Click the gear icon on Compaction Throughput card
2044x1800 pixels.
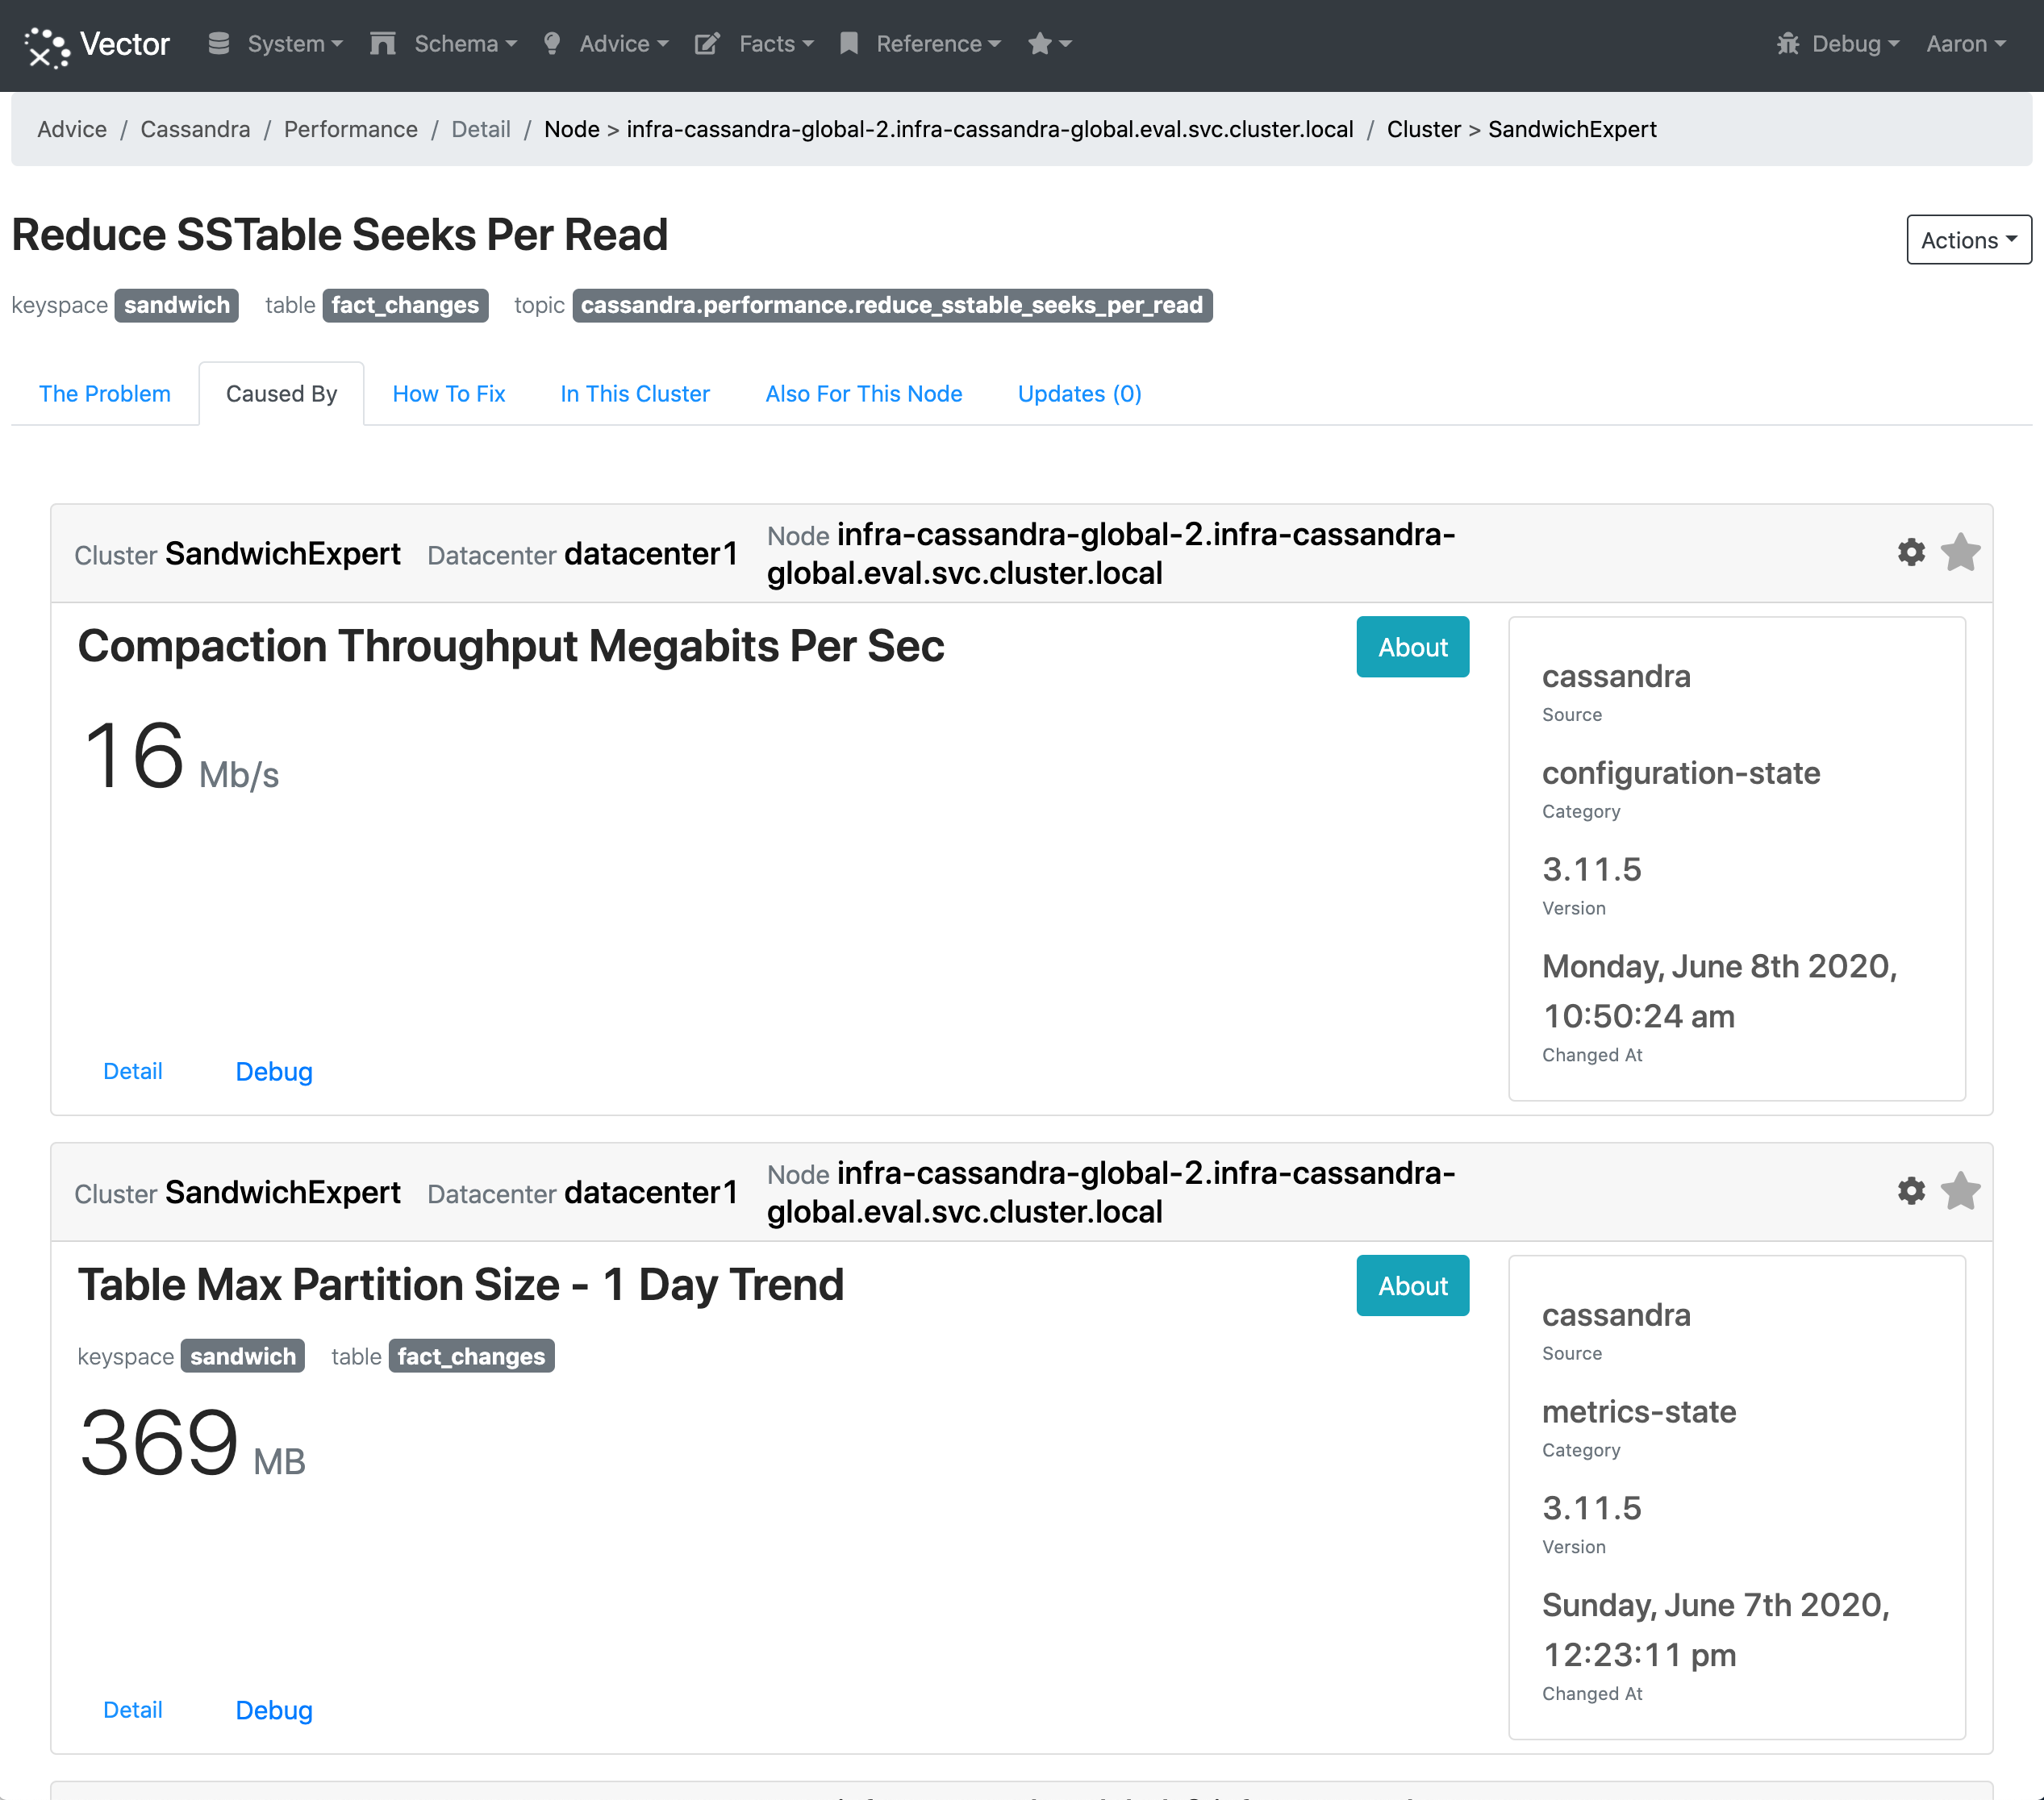click(1911, 552)
